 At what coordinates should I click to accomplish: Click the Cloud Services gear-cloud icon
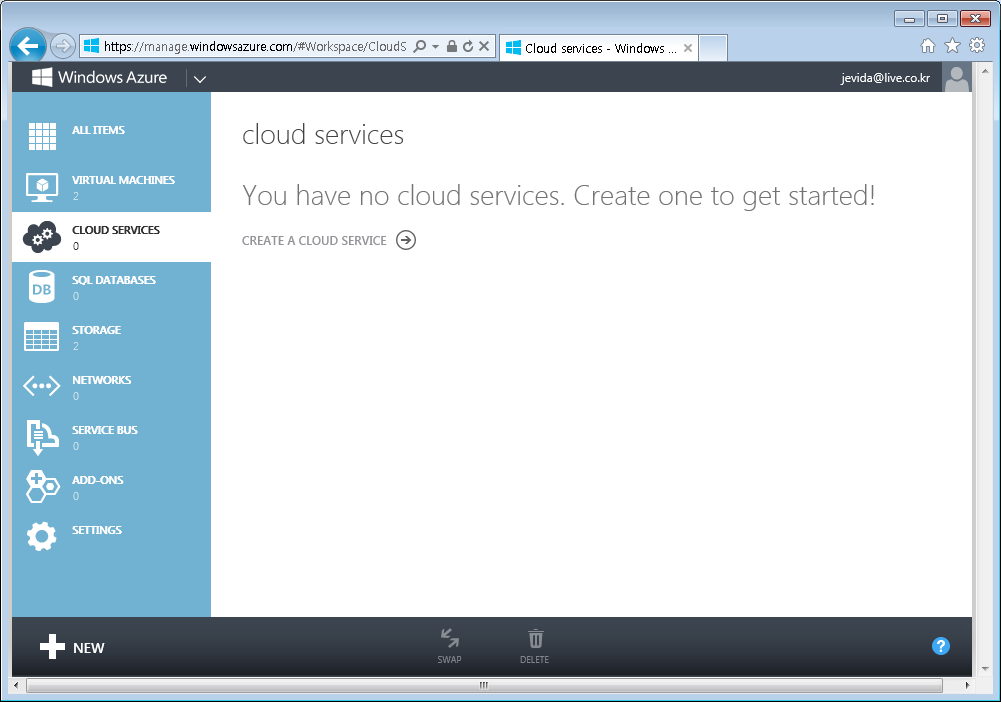click(42, 237)
